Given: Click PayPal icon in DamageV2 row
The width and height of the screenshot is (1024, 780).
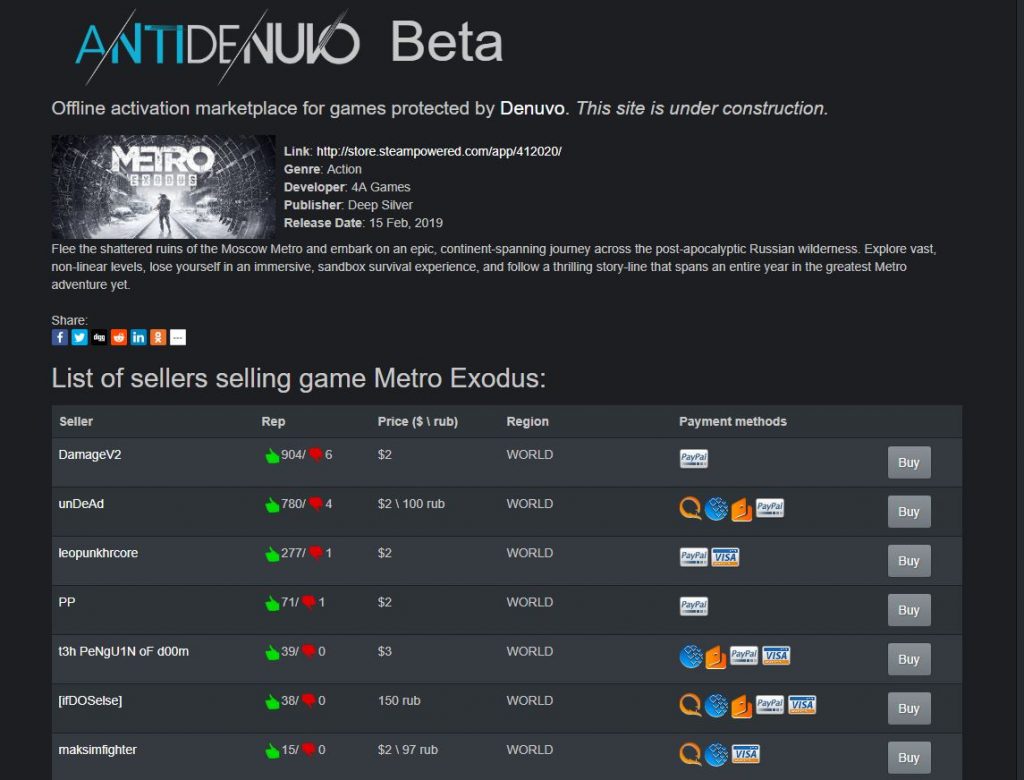Looking at the screenshot, I should click(694, 459).
